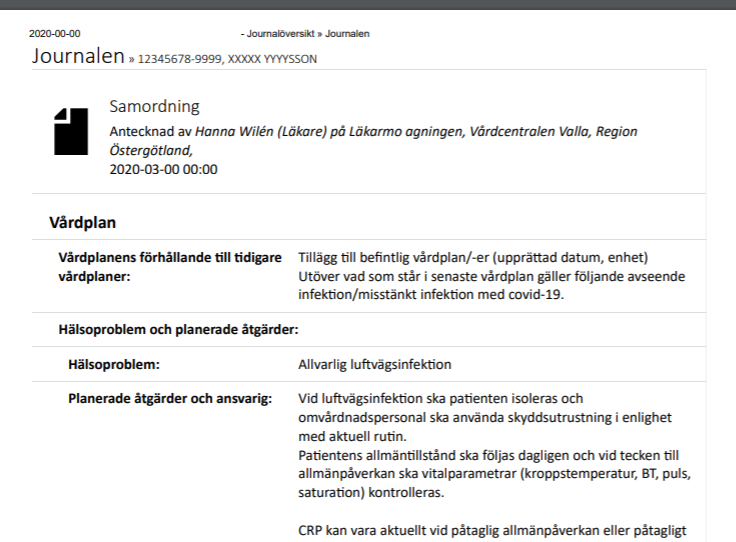Click the text med aktuell rutin
Screen dimensions: 736x542
(x=353, y=436)
